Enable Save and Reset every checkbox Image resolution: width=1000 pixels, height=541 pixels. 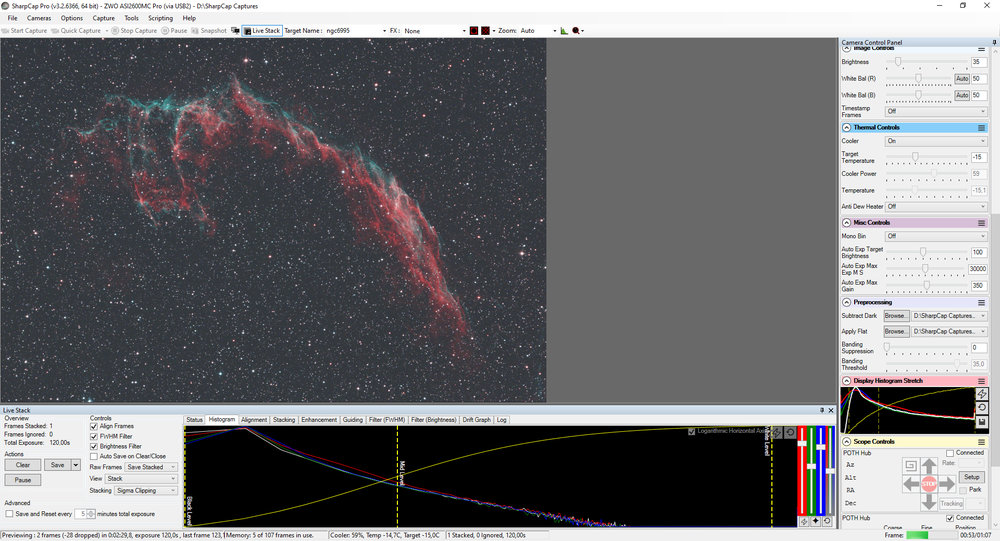[9, 514]
